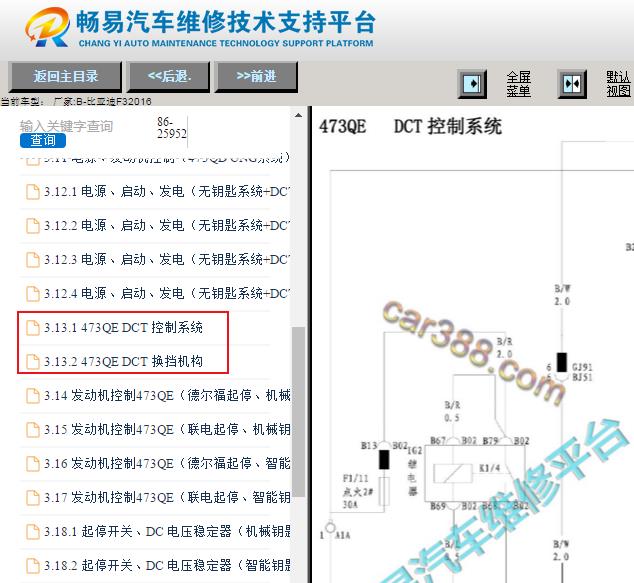
Task: Click document icon of 3.15 row
Action: [33, 430]
